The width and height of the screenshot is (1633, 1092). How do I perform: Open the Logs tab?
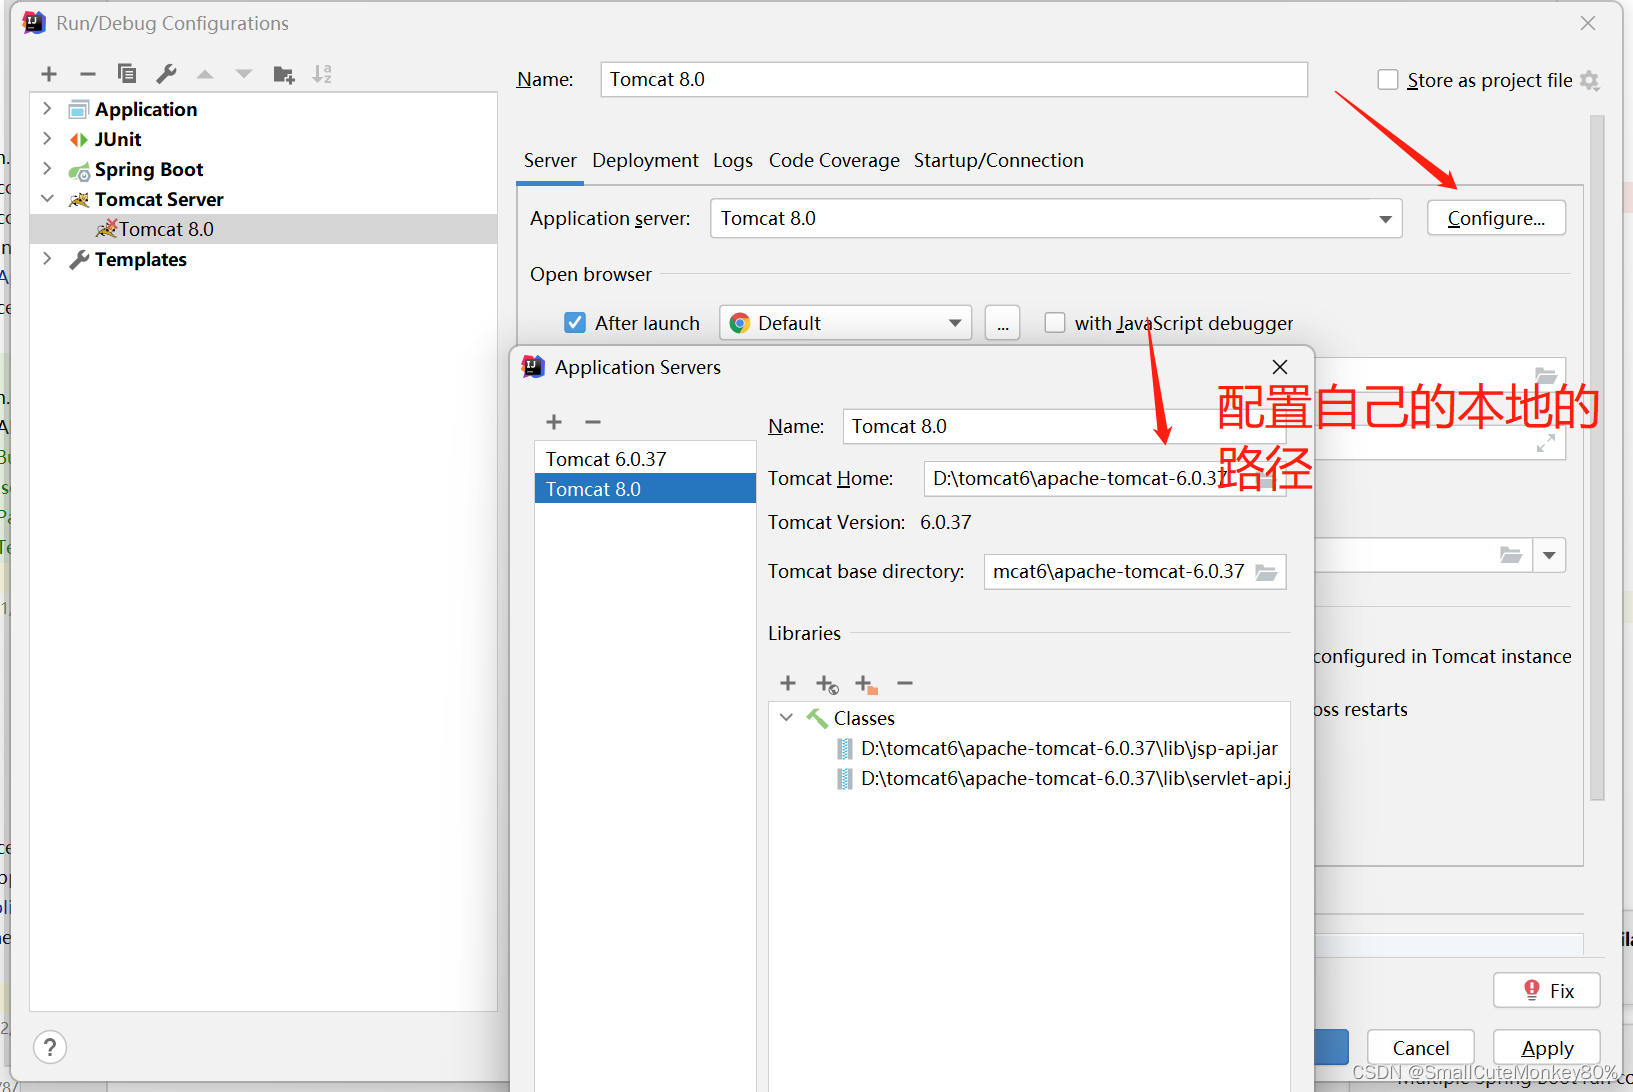[733, 160]
